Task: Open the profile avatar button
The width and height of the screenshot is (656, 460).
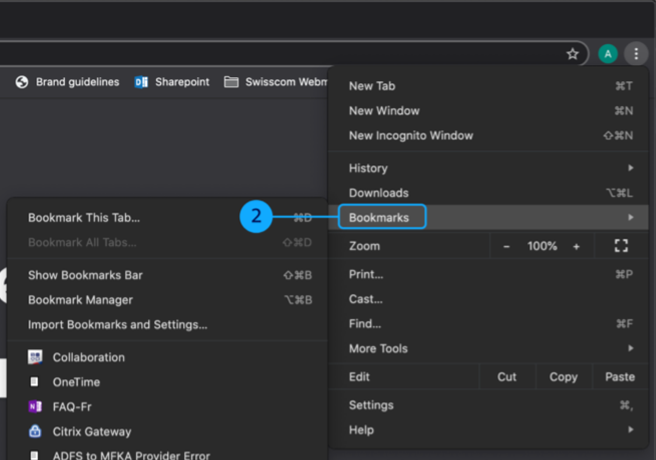Action: (607, 54)
